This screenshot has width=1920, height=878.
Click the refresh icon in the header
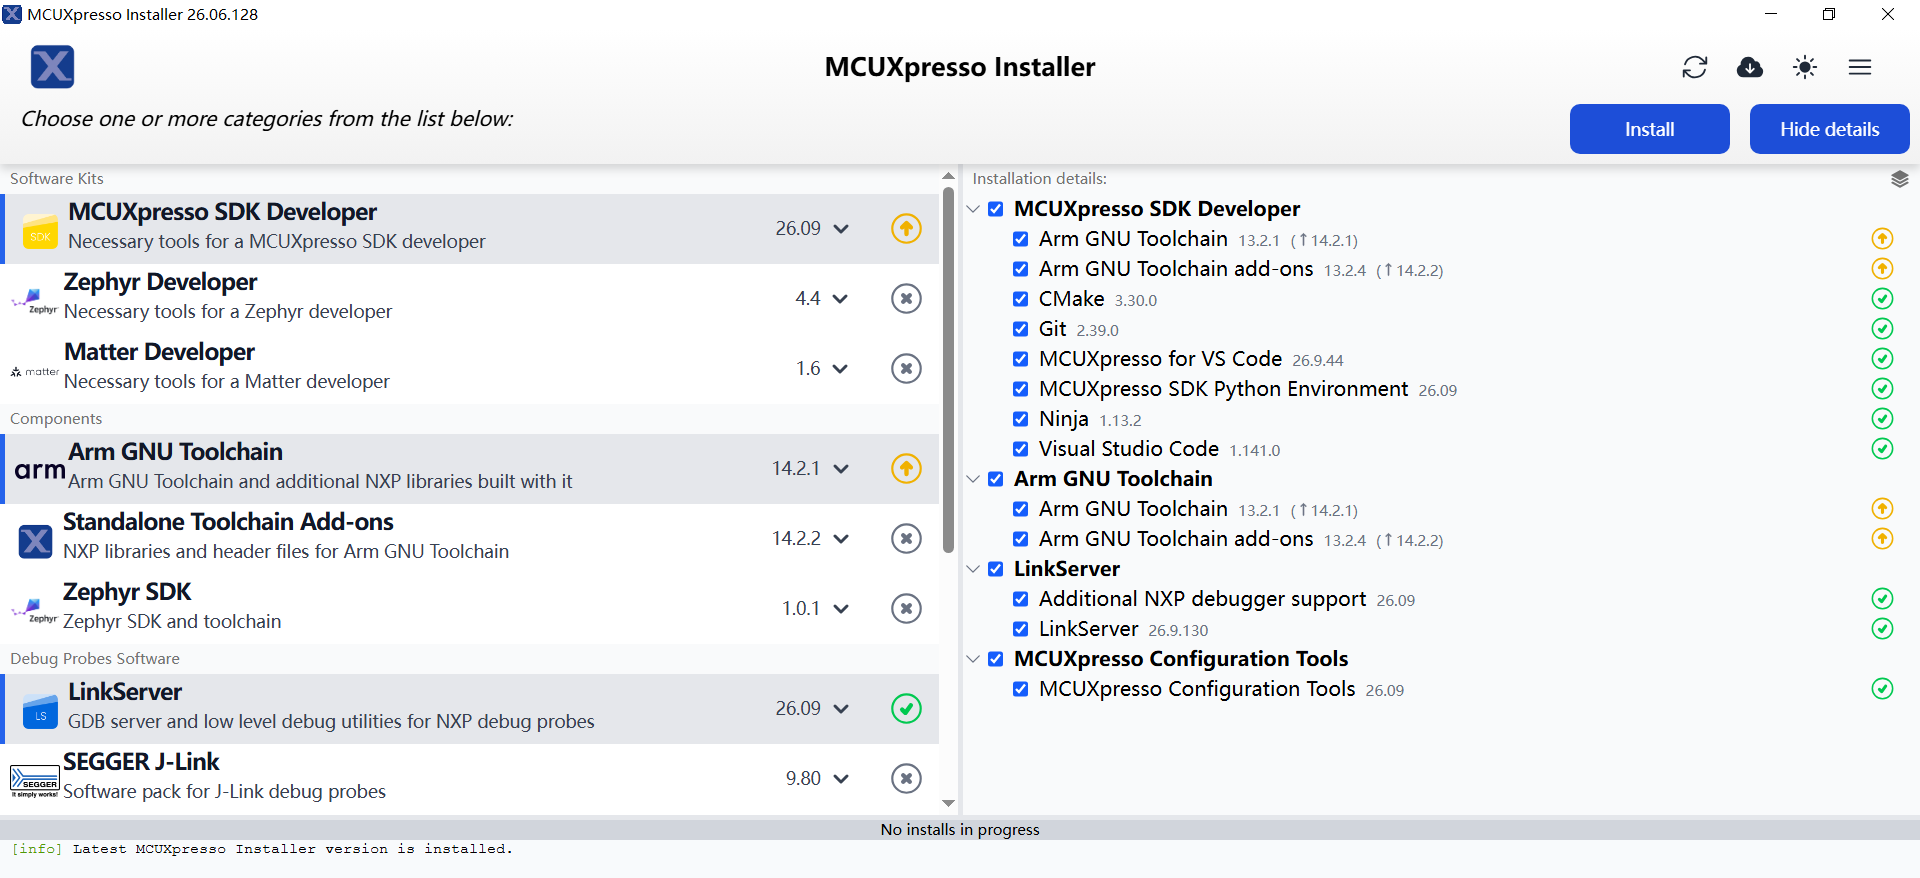(x=1695, y=67)
